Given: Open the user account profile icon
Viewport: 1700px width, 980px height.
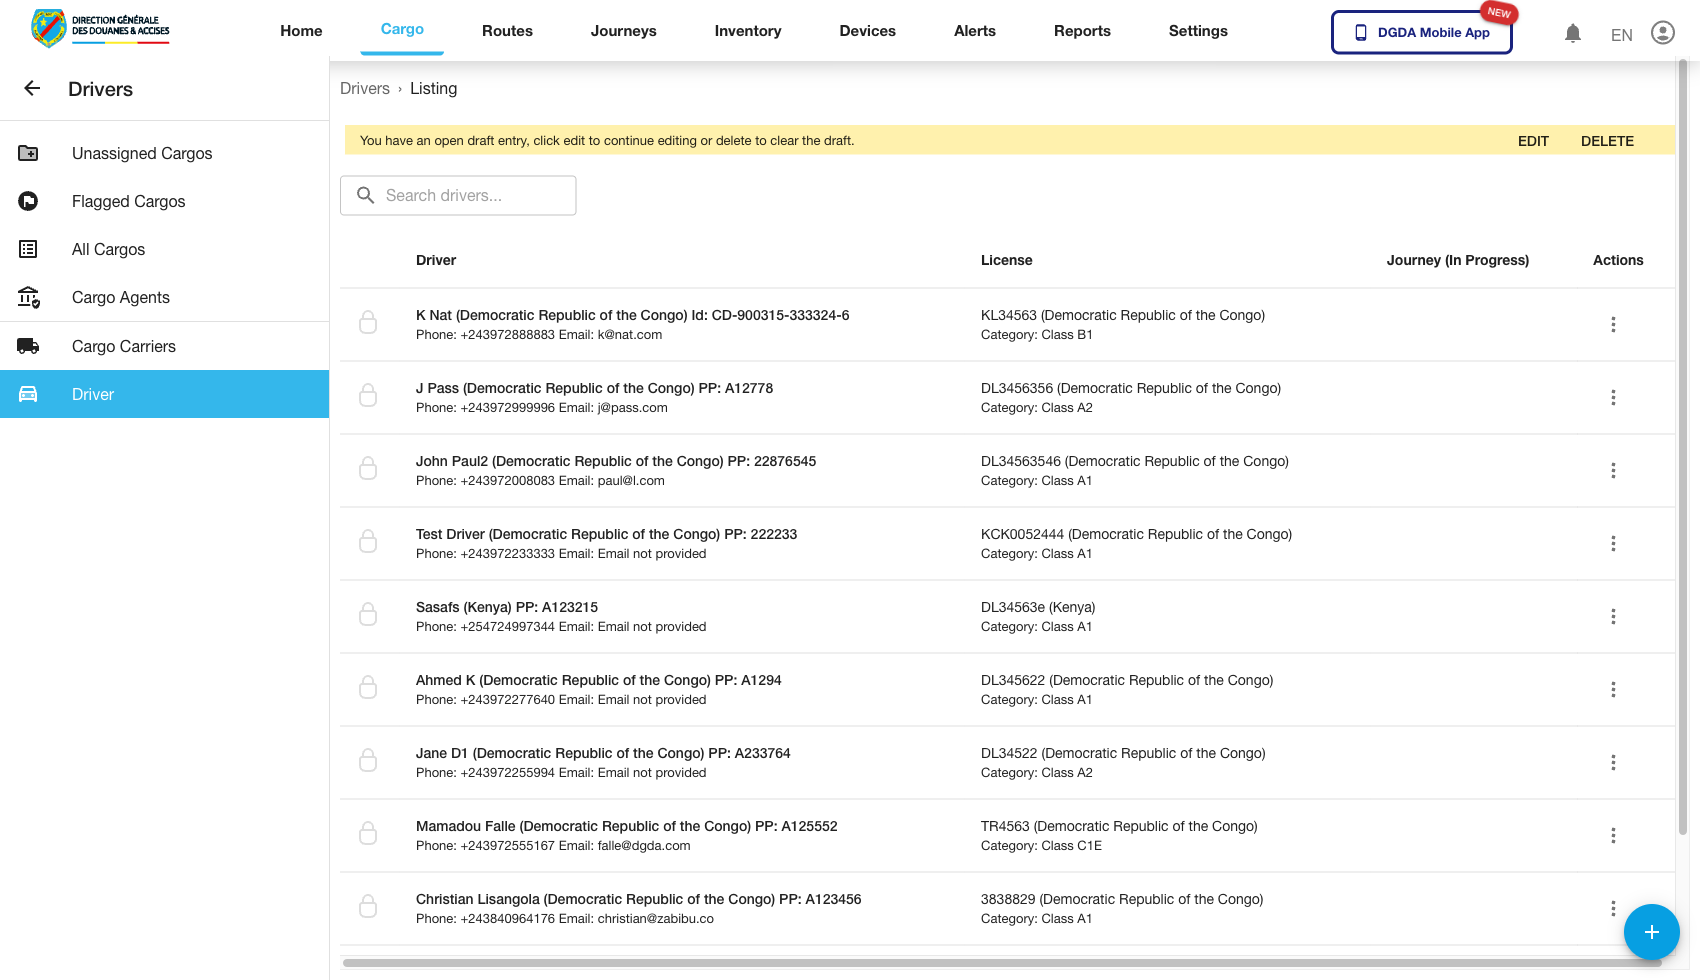Looking at the screenshot, I should coord(1662,33).
